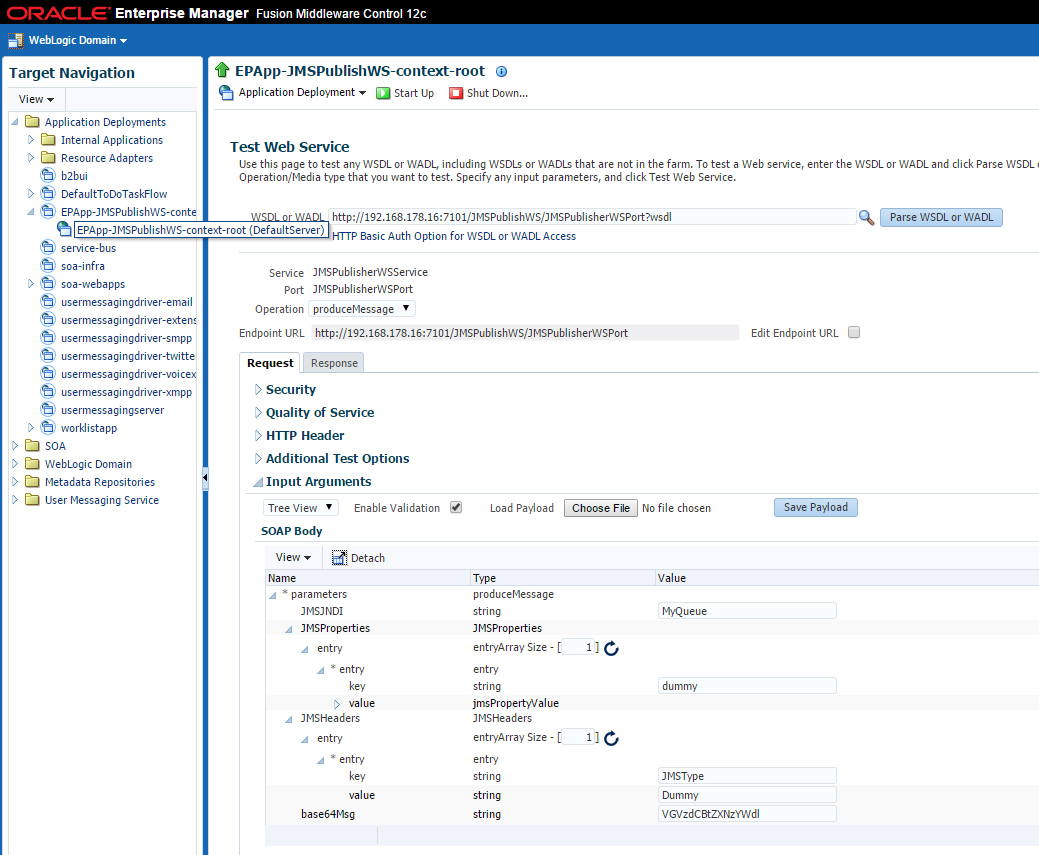Click the WebLogic Domain icon in header

(15, 40)
